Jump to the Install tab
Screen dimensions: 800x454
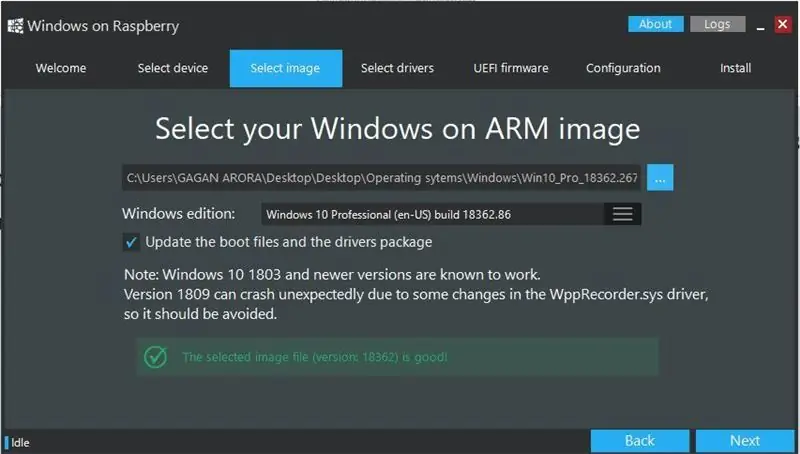click(x=735, y=68)
